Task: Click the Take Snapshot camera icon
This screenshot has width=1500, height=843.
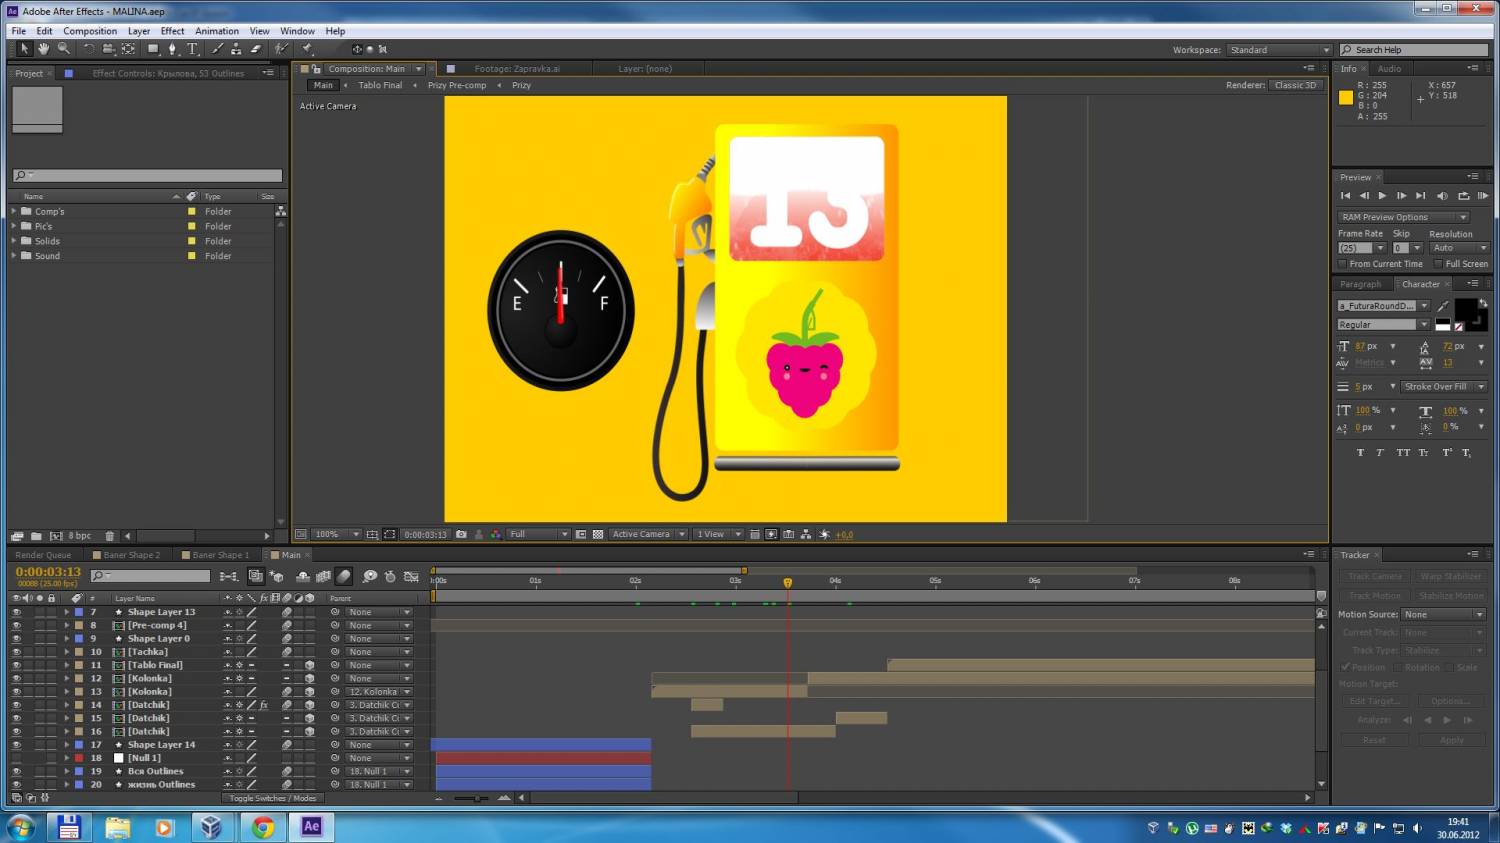Action: coord(461,535)
